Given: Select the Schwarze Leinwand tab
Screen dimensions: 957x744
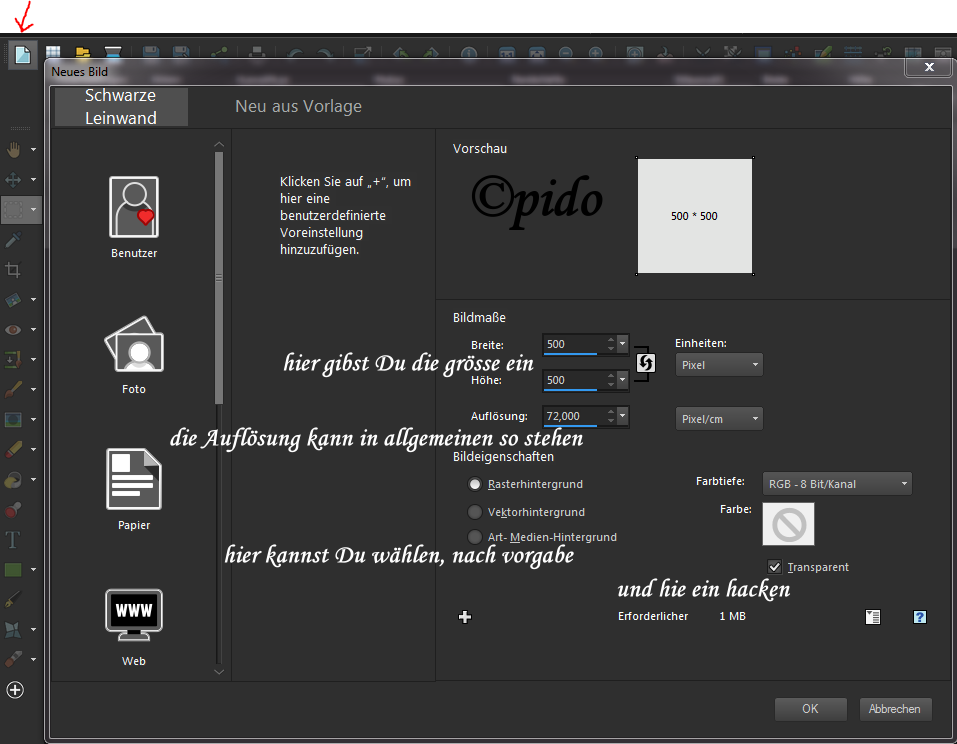Looking at the screenshot, I should coord(121,107).
